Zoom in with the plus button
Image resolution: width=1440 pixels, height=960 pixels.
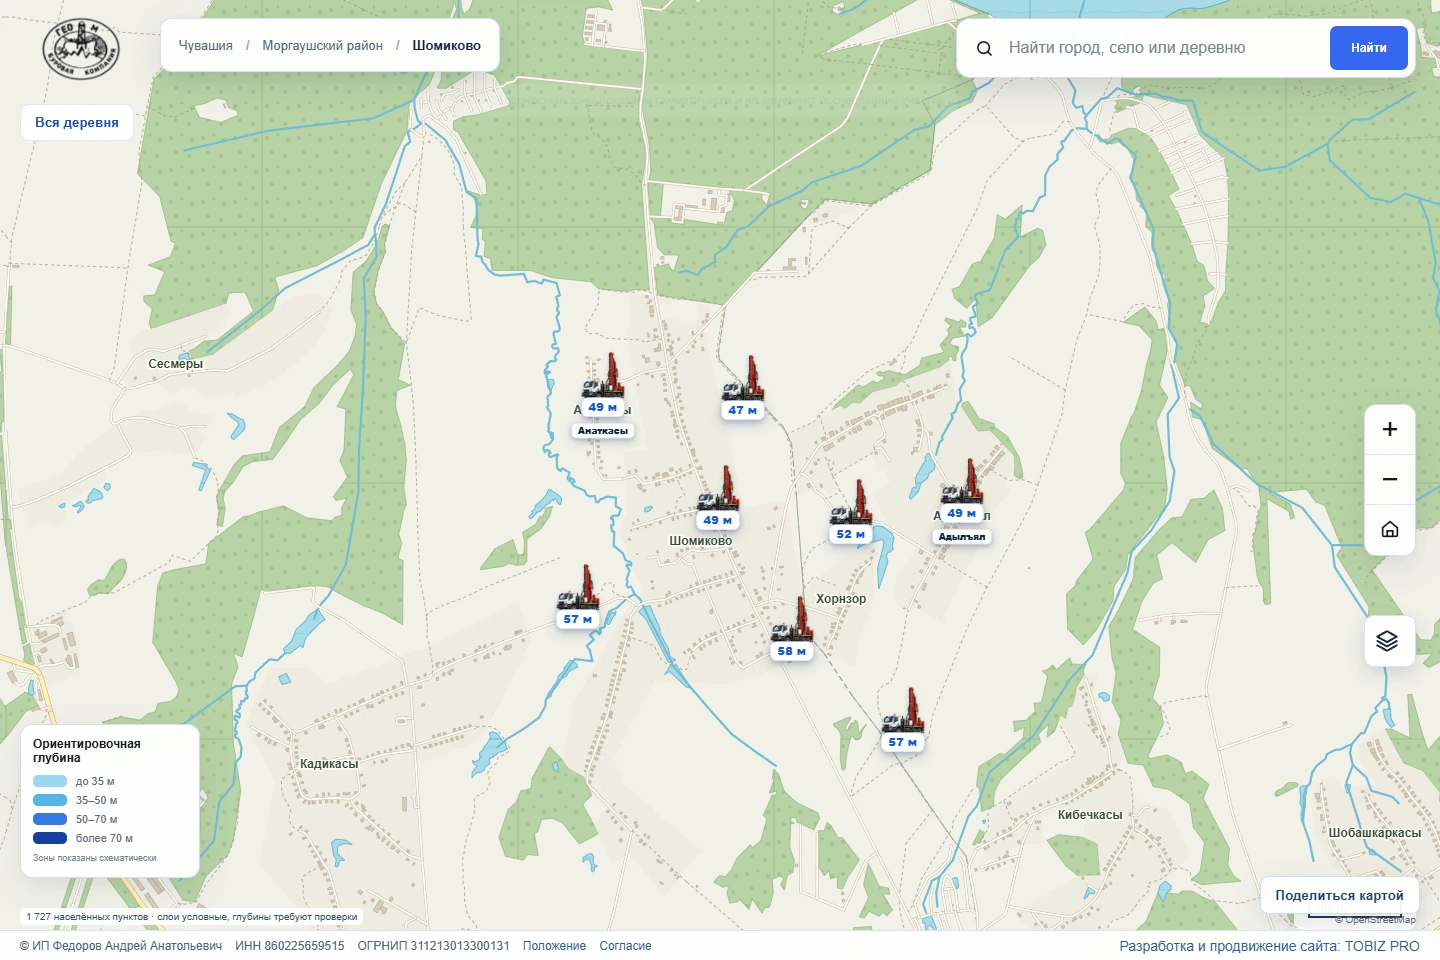point(1390,430)
